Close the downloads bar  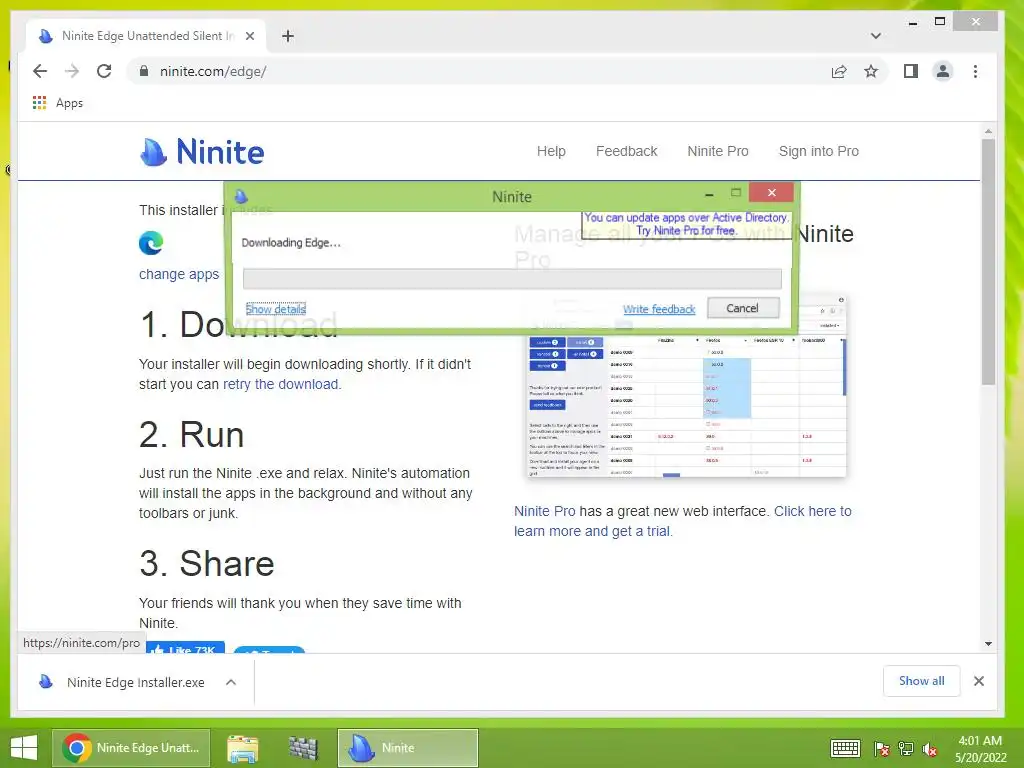pyautogui.click(x=978, y=681)
